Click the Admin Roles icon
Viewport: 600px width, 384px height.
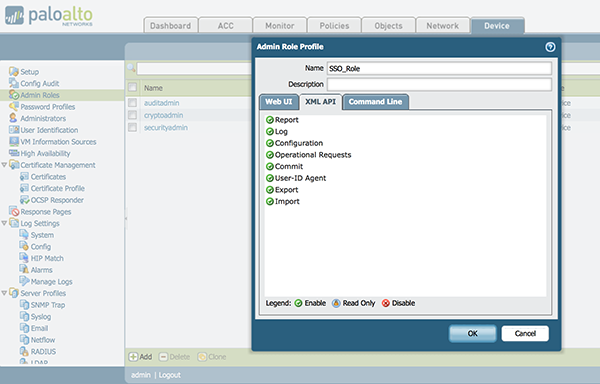click(x=14, y=95)
